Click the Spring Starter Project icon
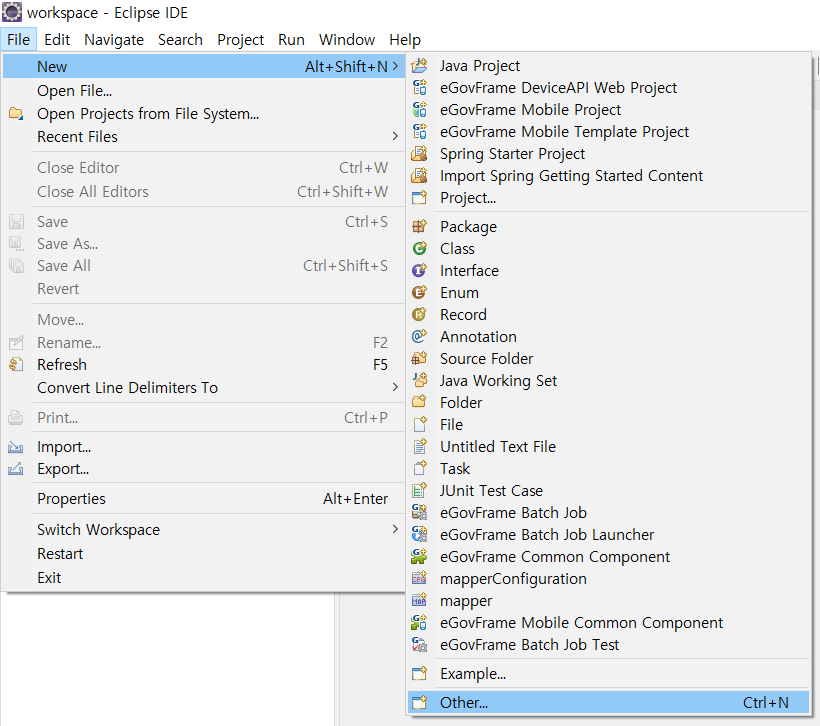 click(x=419, y=154)
